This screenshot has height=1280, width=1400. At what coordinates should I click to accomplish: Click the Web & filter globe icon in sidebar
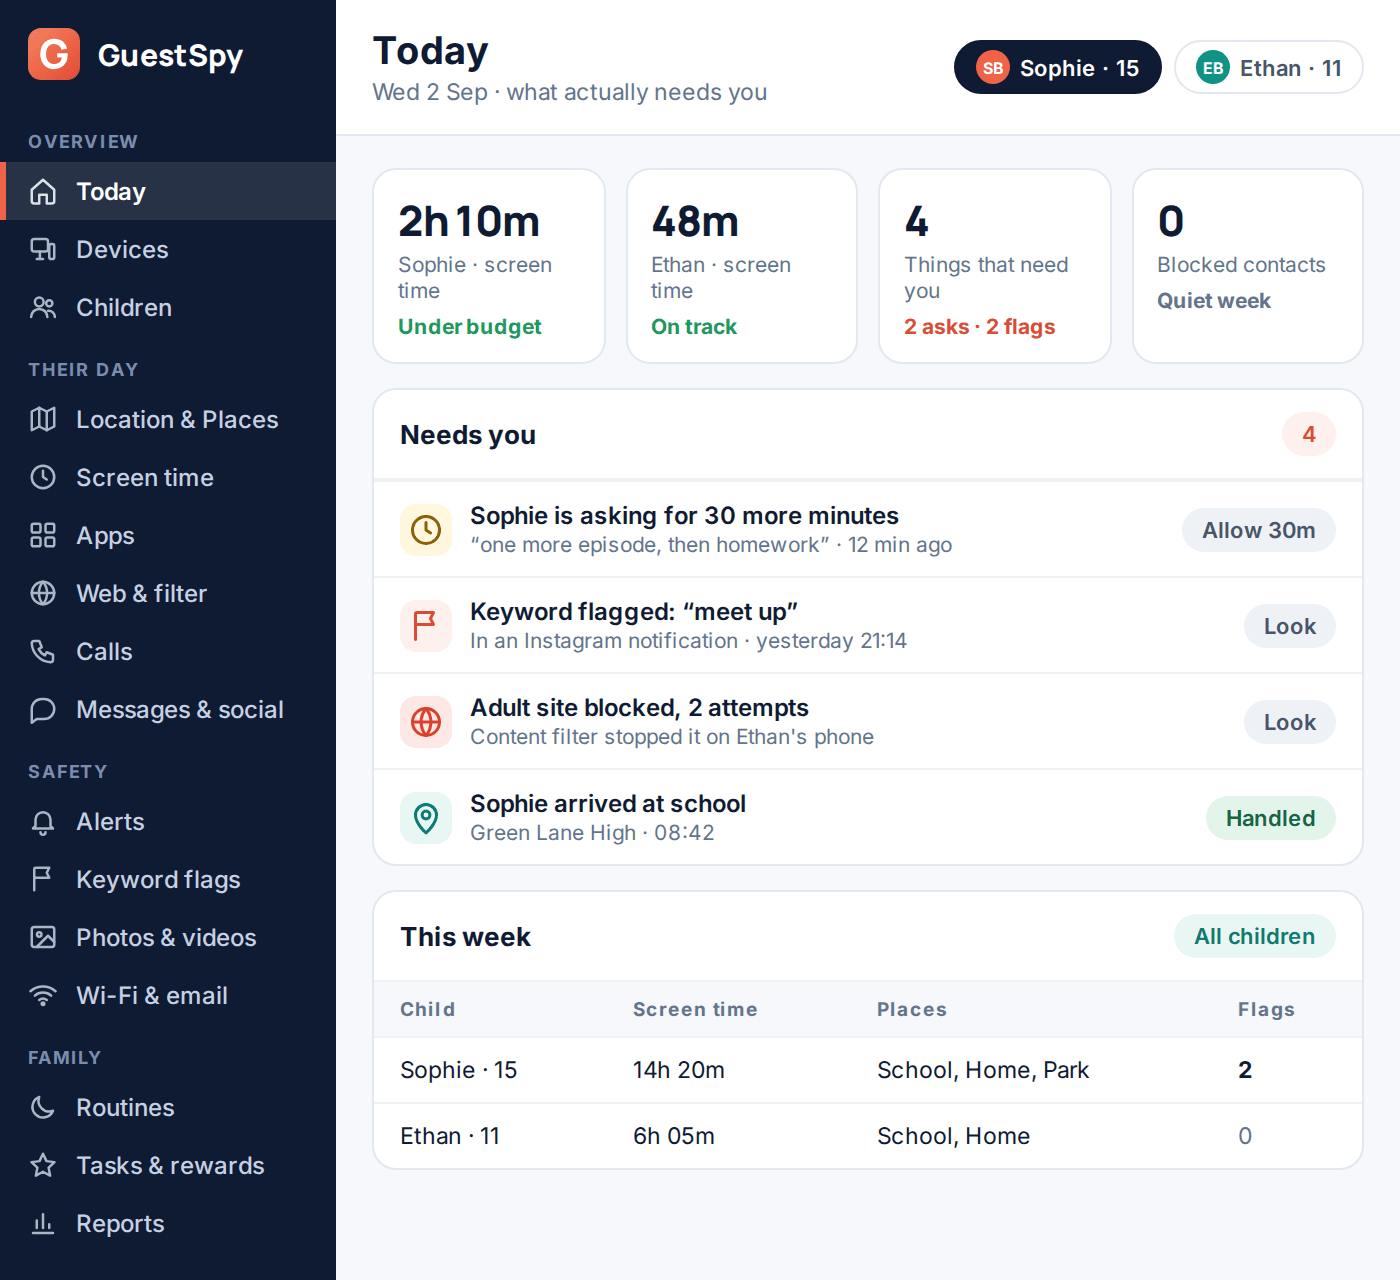pos(43,593)
